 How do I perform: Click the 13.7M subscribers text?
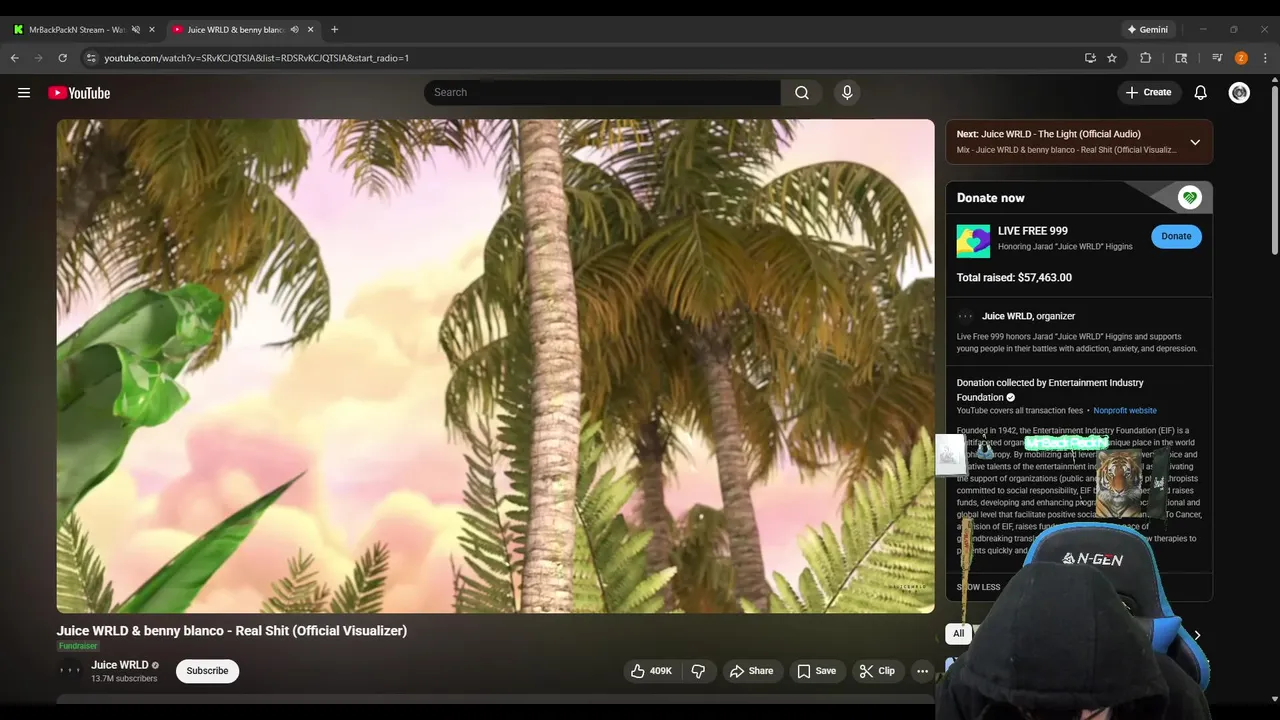[x=124, y=679]
